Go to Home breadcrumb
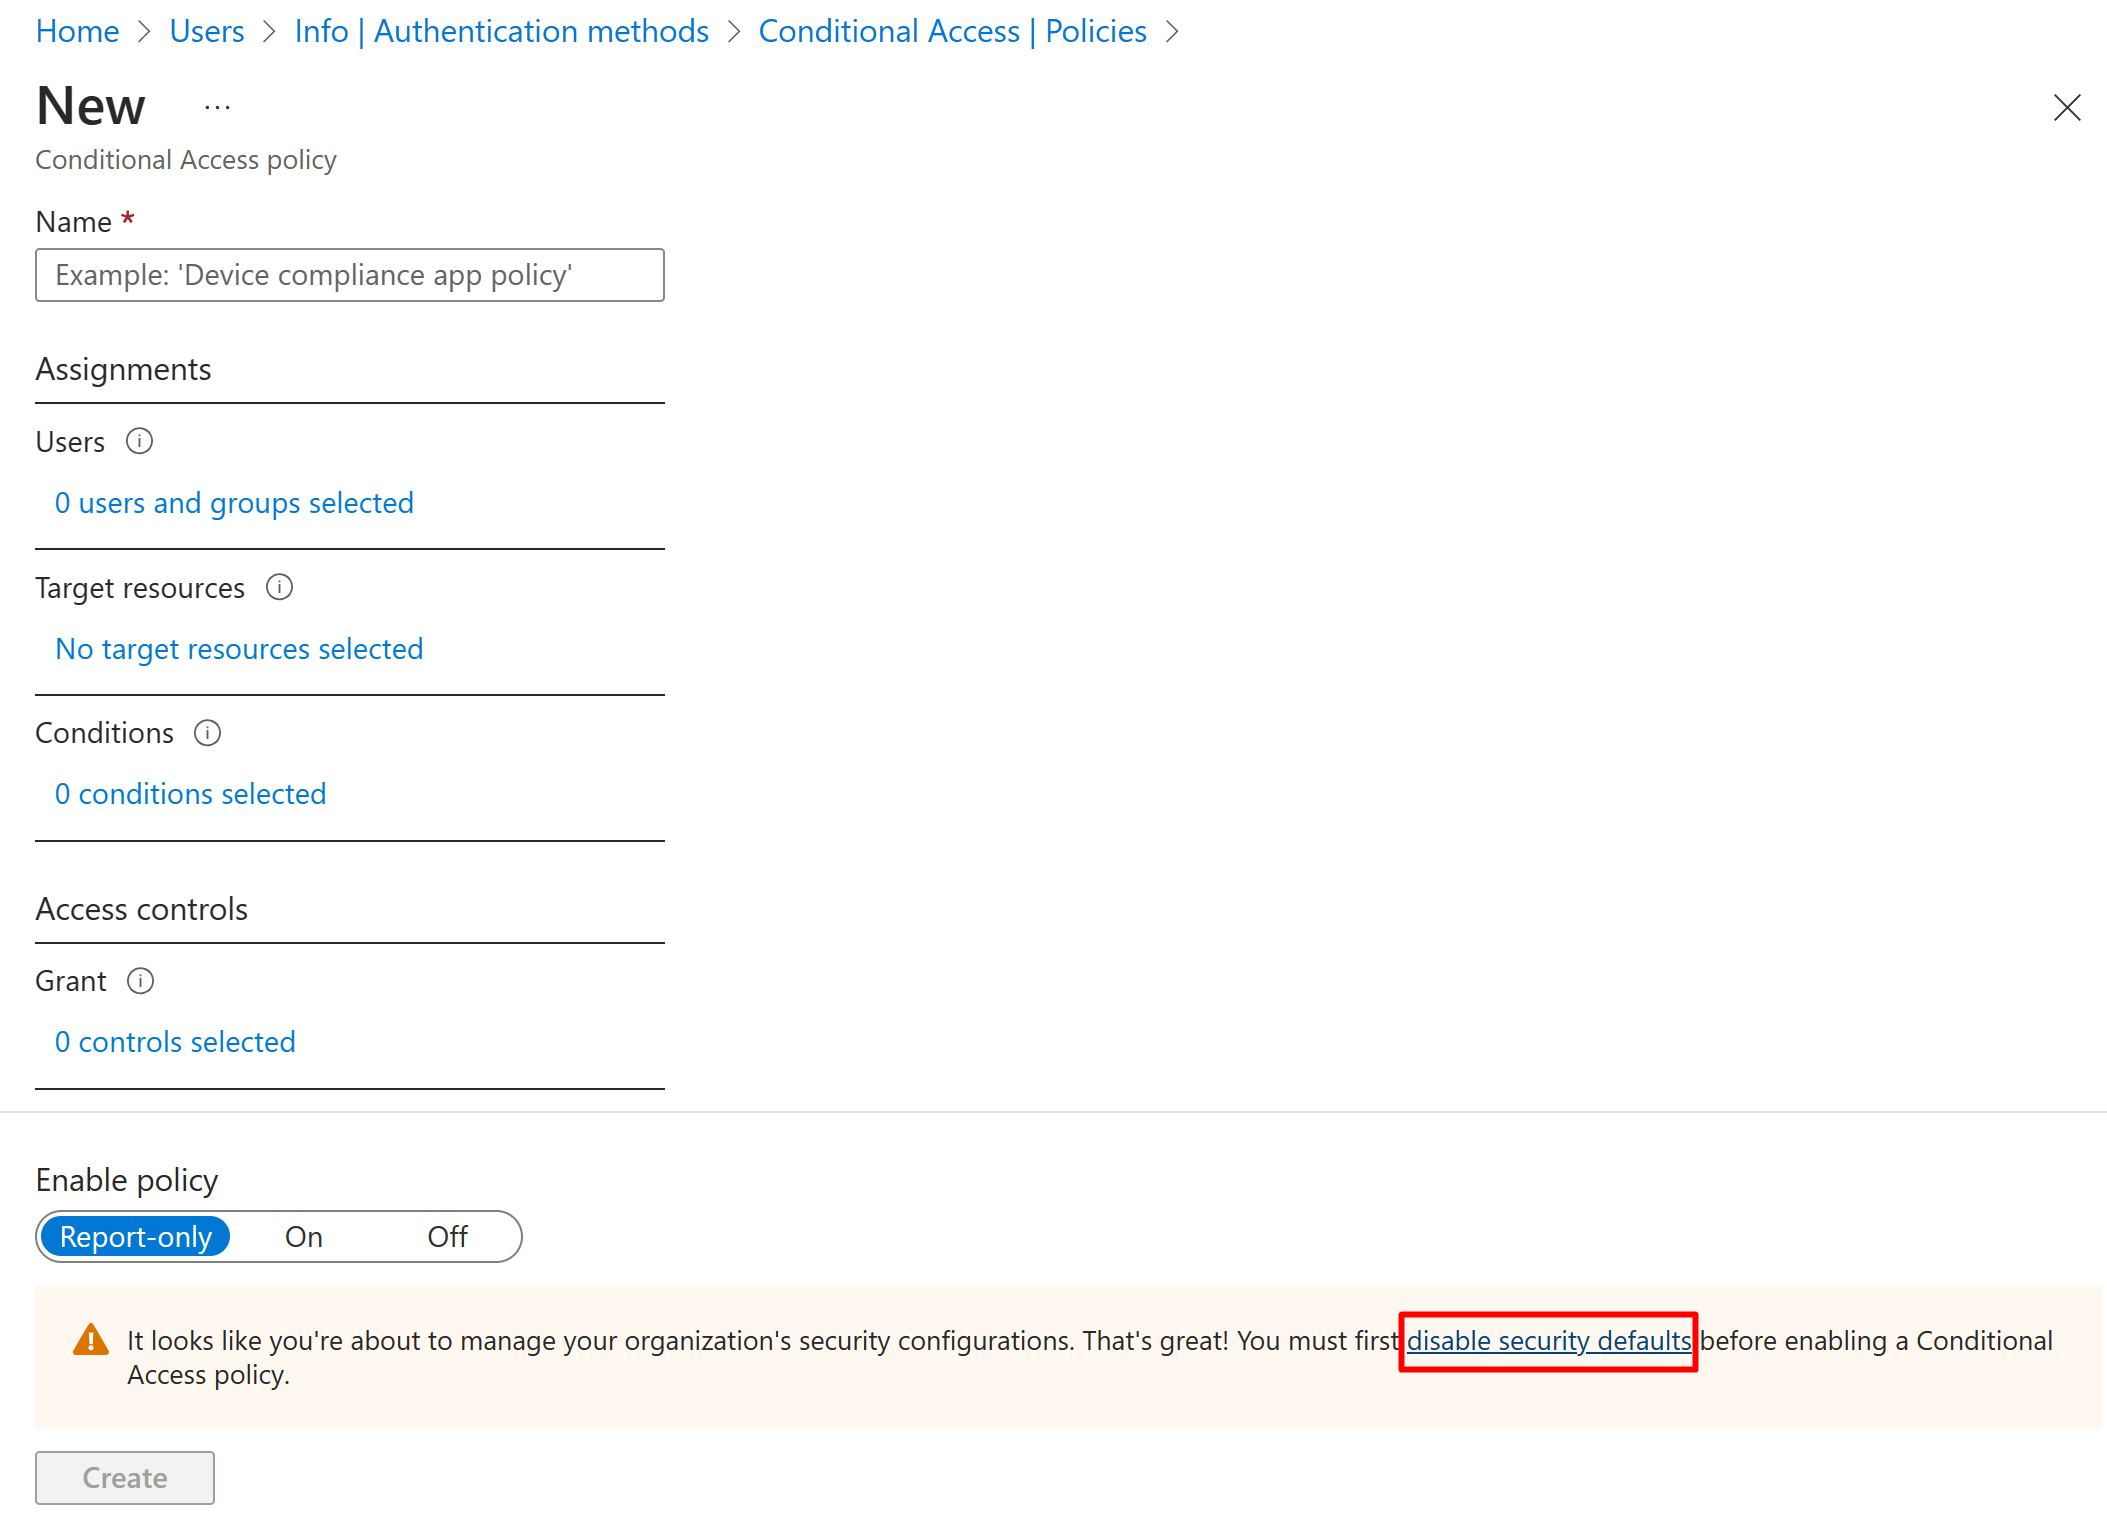2107x1535 pixels. [x=77, y=31]
